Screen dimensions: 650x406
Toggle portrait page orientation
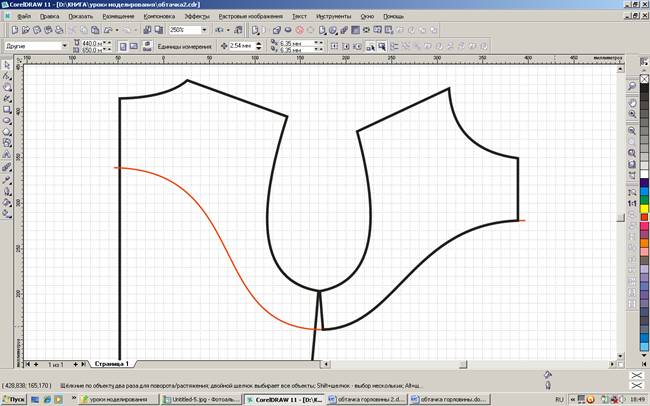click(x=123, y=46)
